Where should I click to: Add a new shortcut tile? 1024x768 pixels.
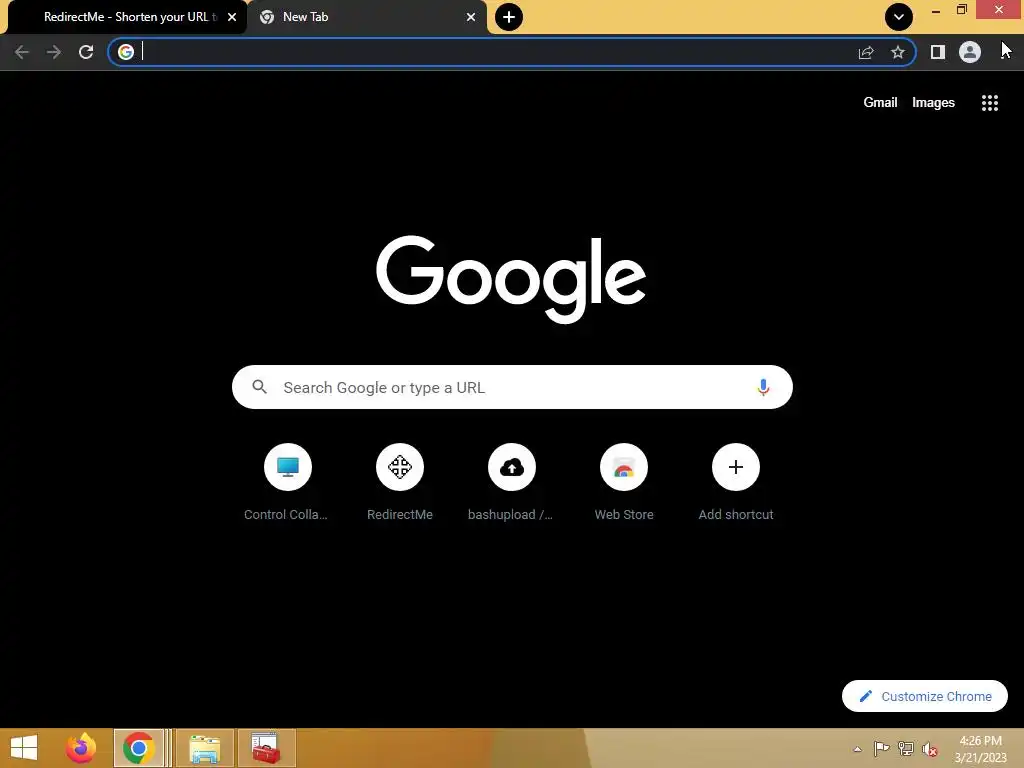click(x=735, y=482)
